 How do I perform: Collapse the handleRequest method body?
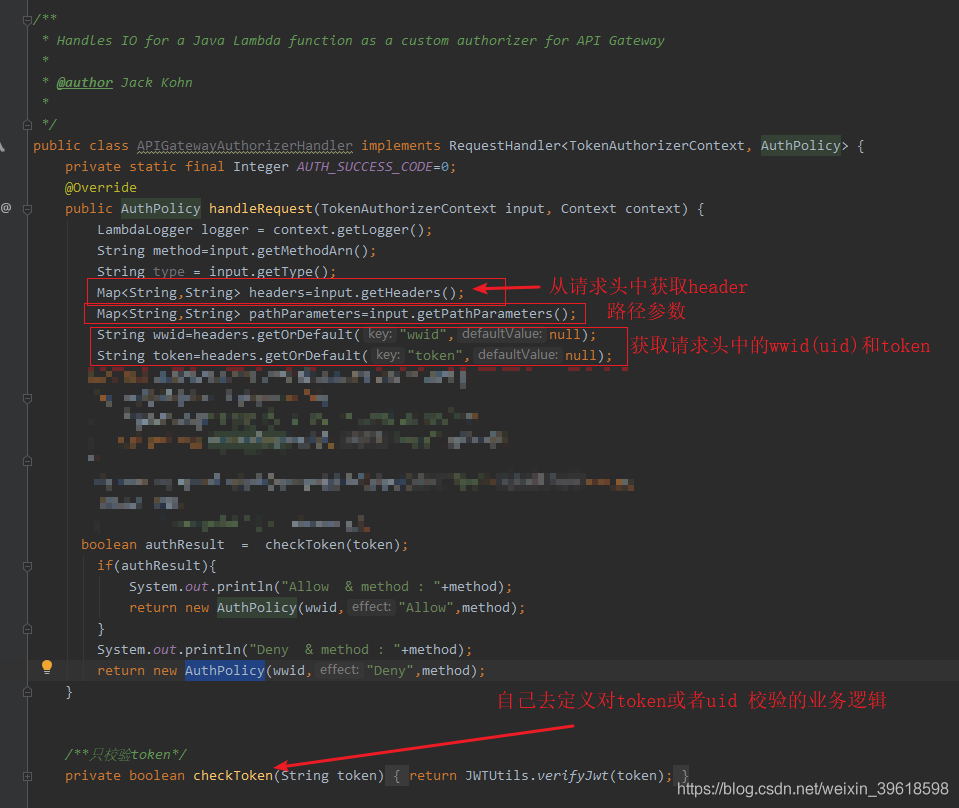[27, 208]
